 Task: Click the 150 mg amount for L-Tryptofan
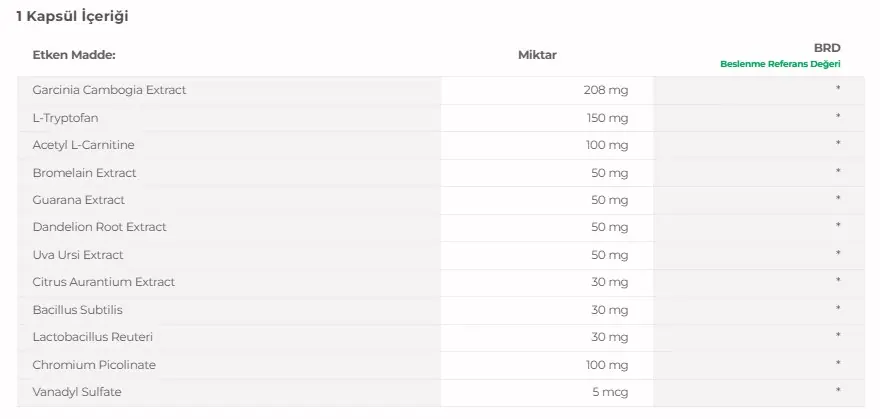coord(607,118)
